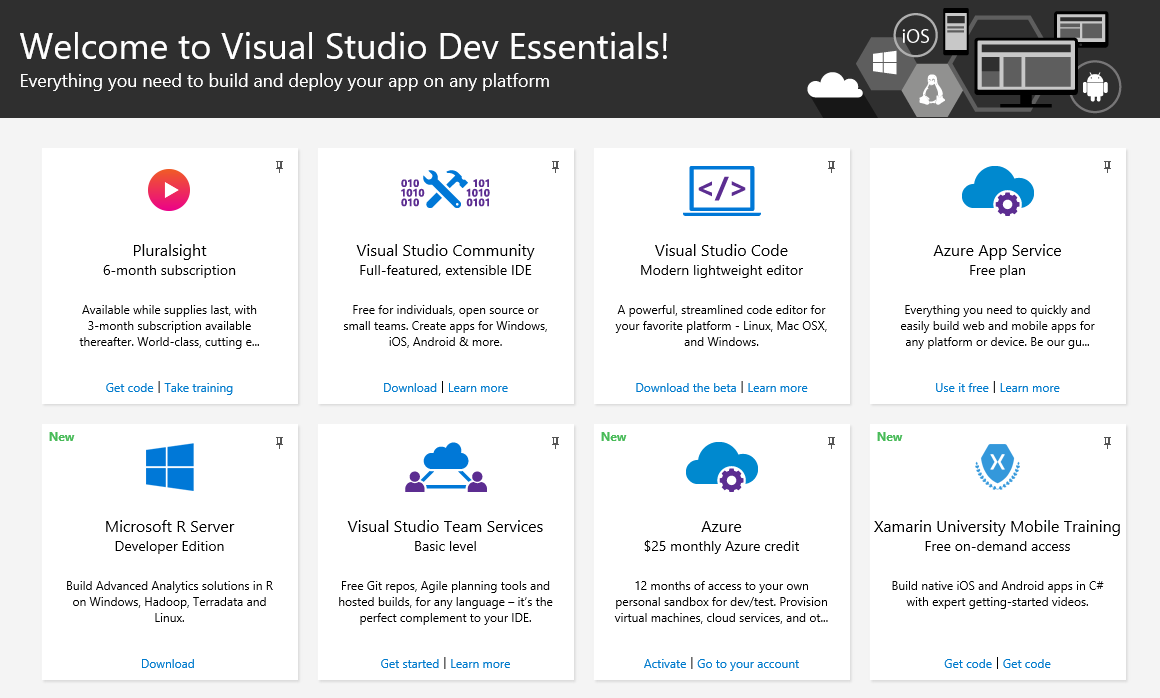This screenshot has height=698, width=1160.
Task: Pin the Pluralsight card
Action: (x=280, y=166)
